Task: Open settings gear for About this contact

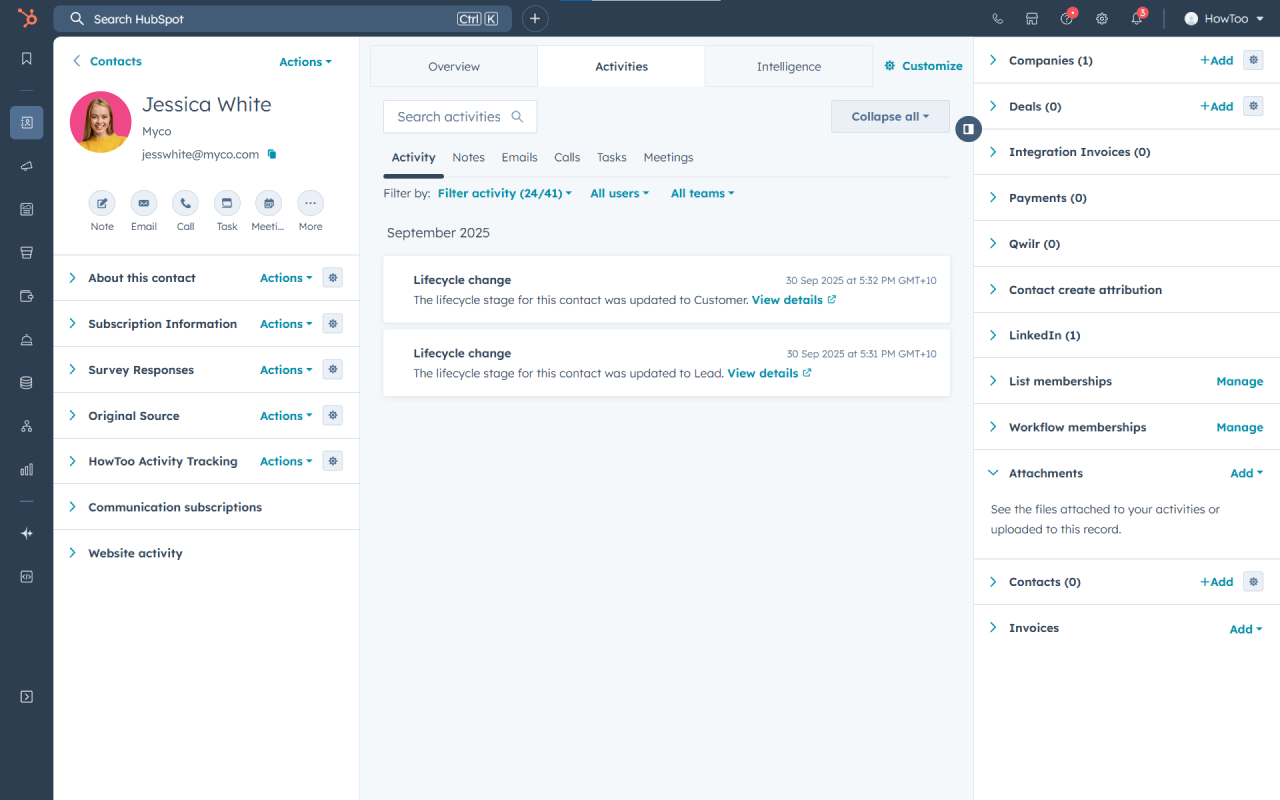Action: pos(333,278)
